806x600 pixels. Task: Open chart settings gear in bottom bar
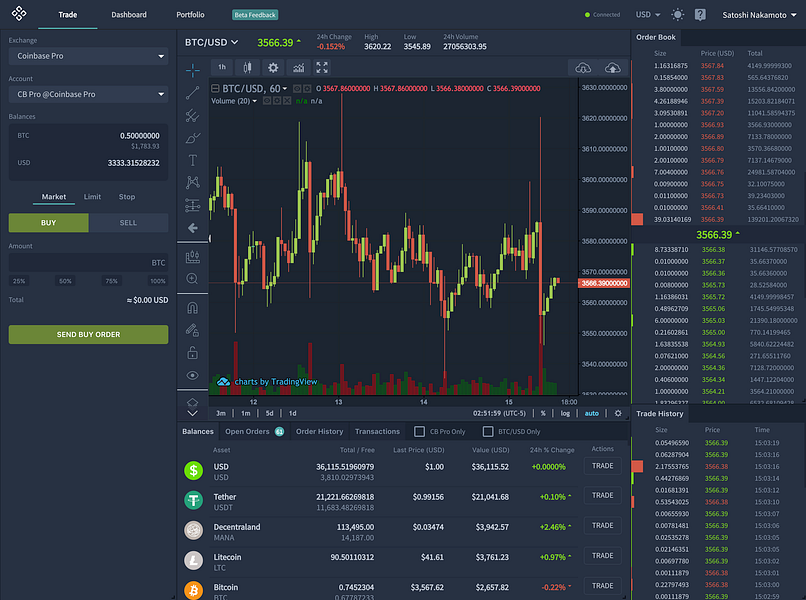[618, 413]
